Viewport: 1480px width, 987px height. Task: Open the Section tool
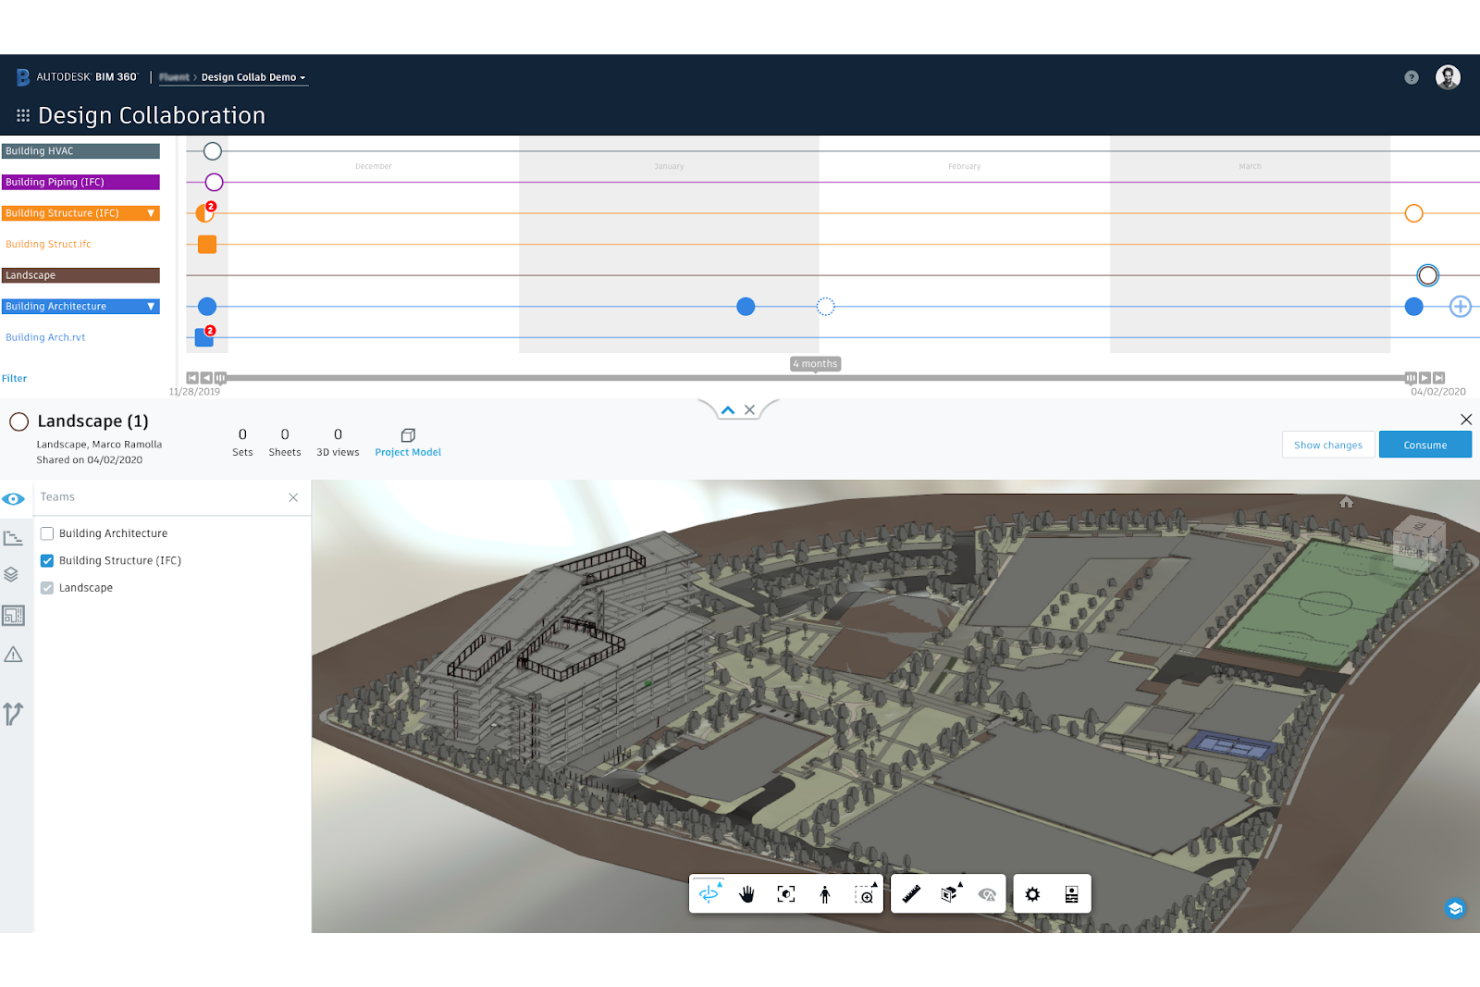pyautogui.click(x=948, y=894)
